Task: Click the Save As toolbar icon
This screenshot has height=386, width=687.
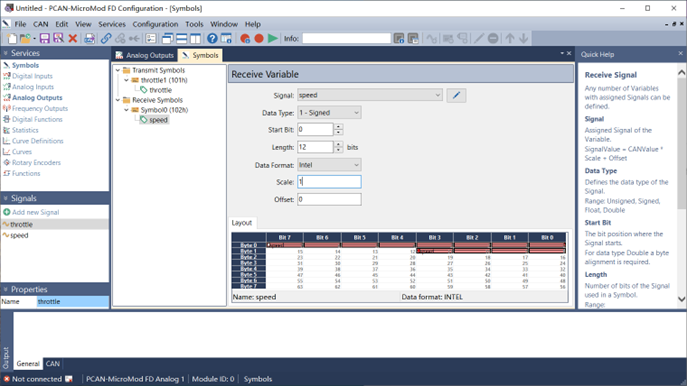Action: [x=58, y=39]
